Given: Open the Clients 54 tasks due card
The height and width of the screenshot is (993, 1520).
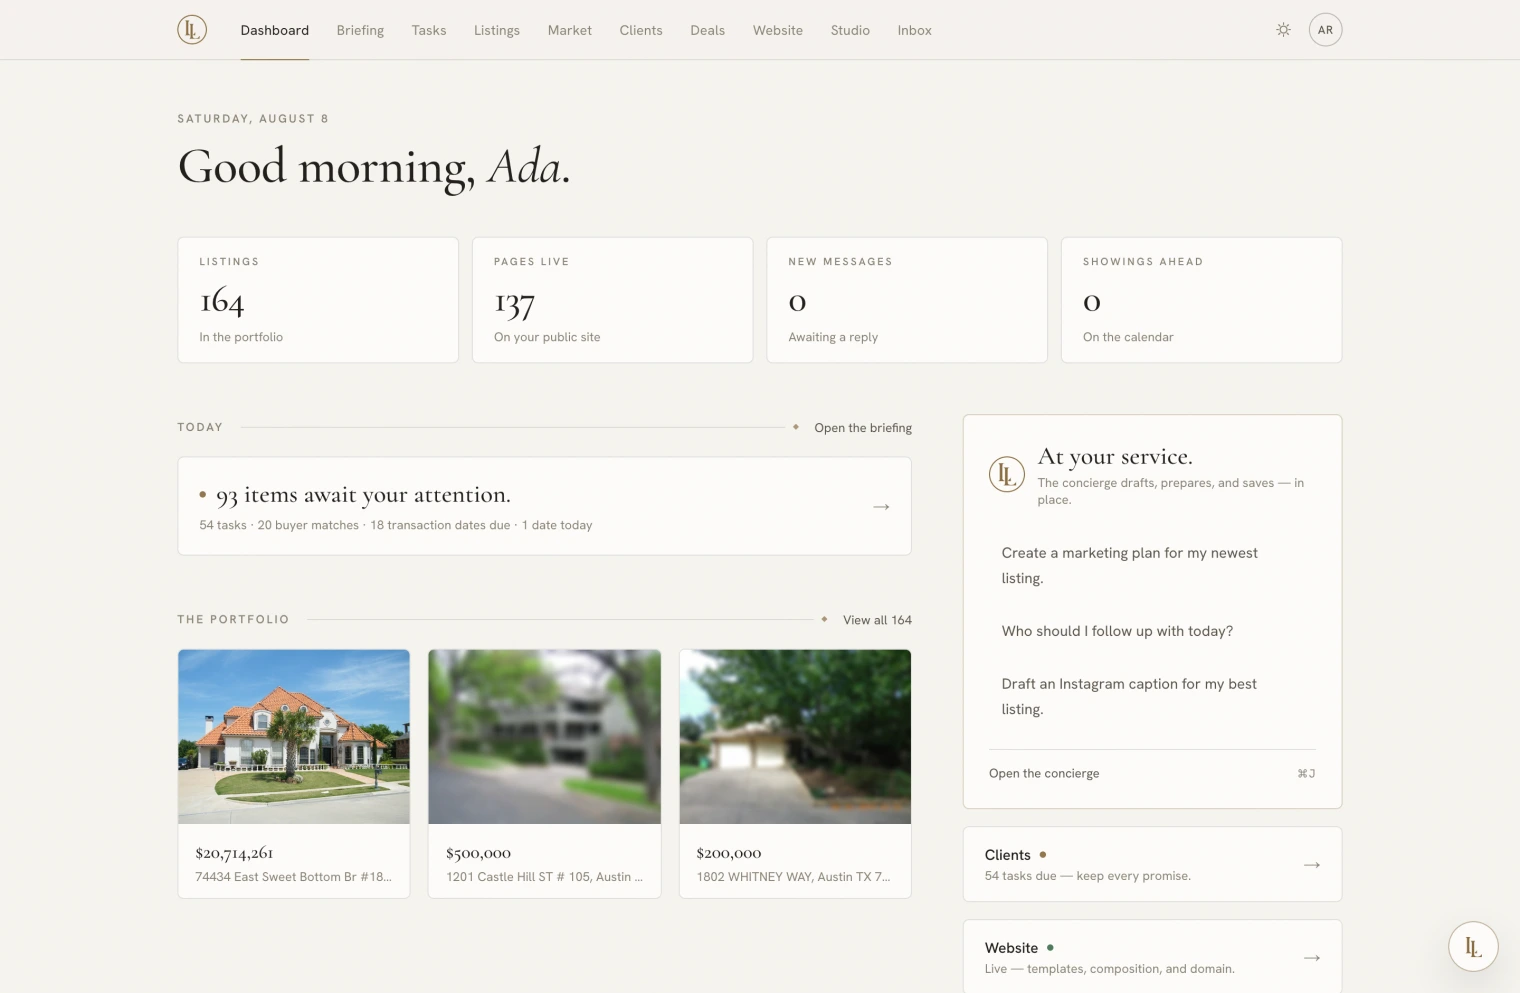Looking at the screenshot, I should [x=1152, y=864].
